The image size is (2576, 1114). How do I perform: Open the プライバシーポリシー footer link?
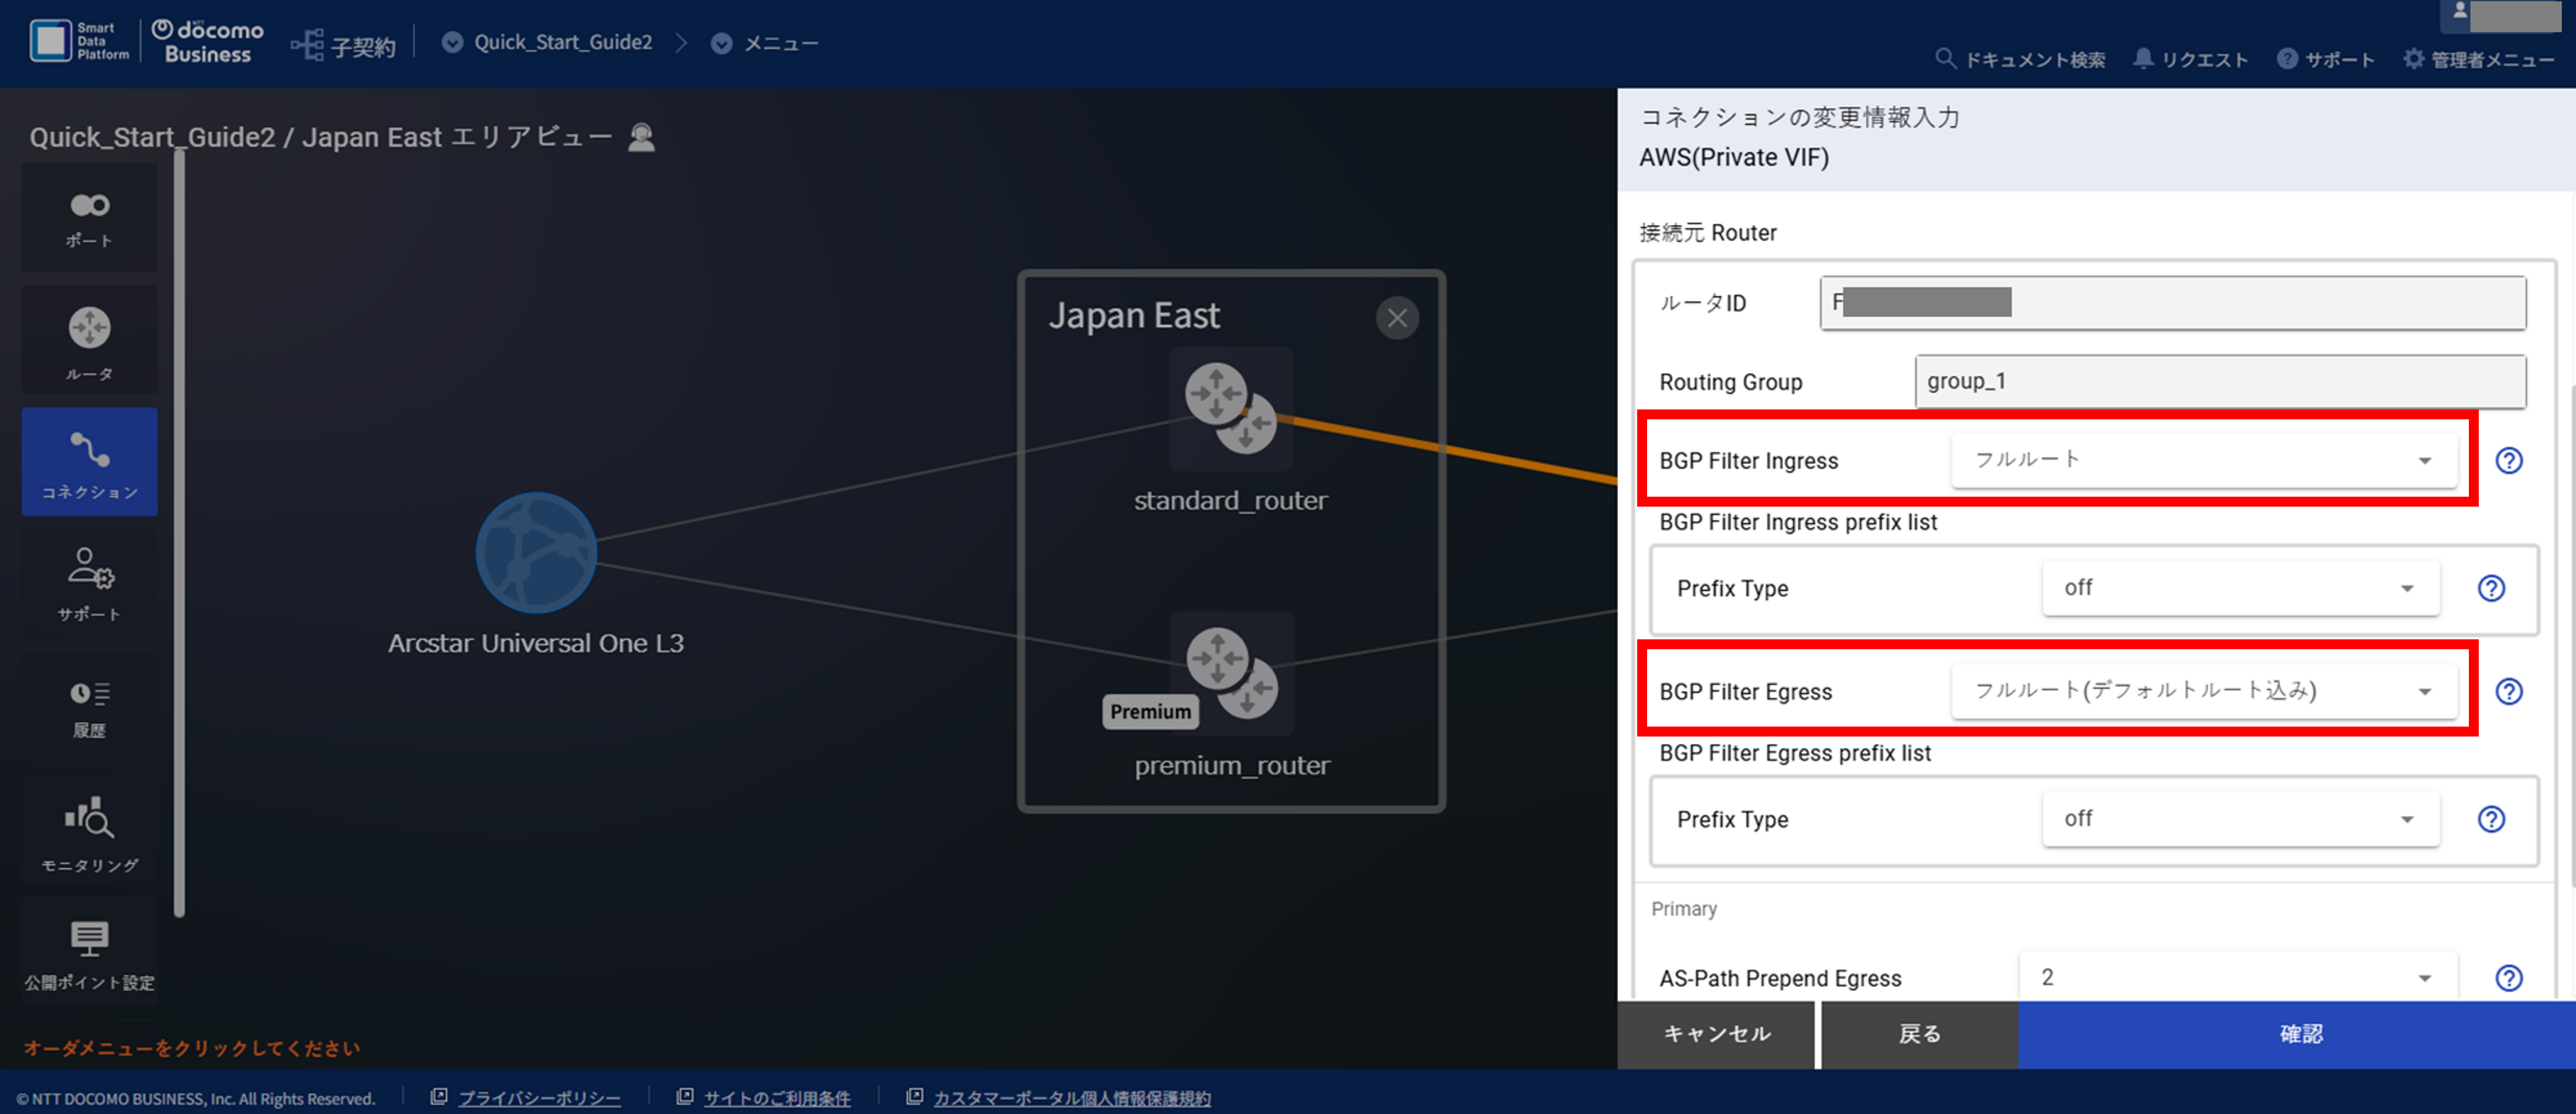pyautogui.click(x=539, y=1098)
